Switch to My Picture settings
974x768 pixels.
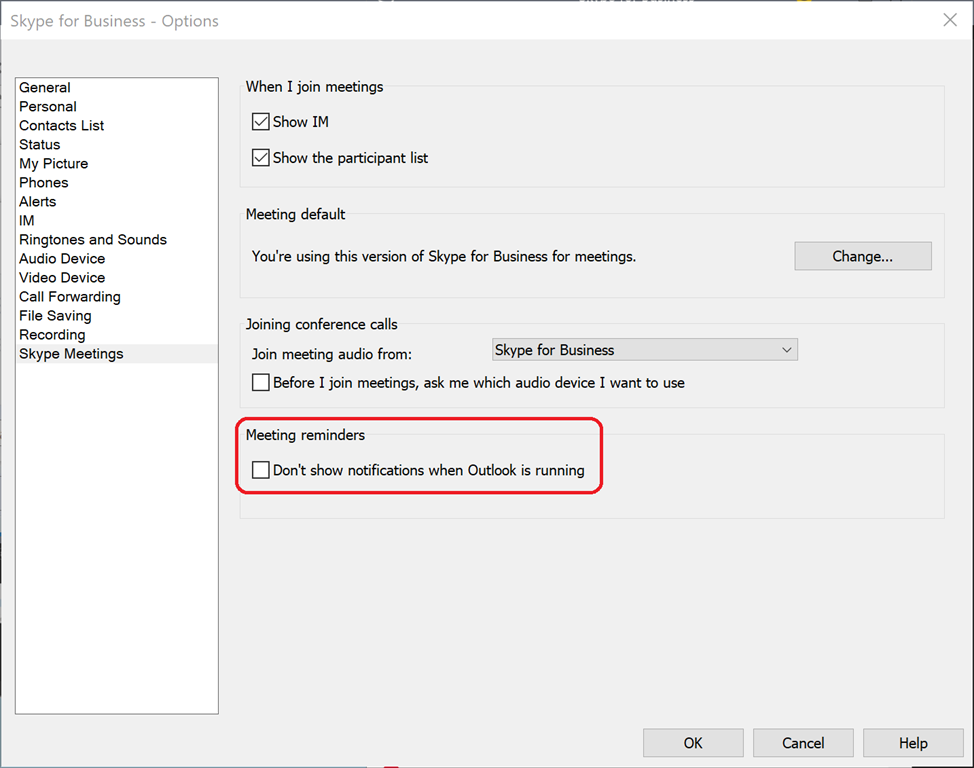coord(54,164)
